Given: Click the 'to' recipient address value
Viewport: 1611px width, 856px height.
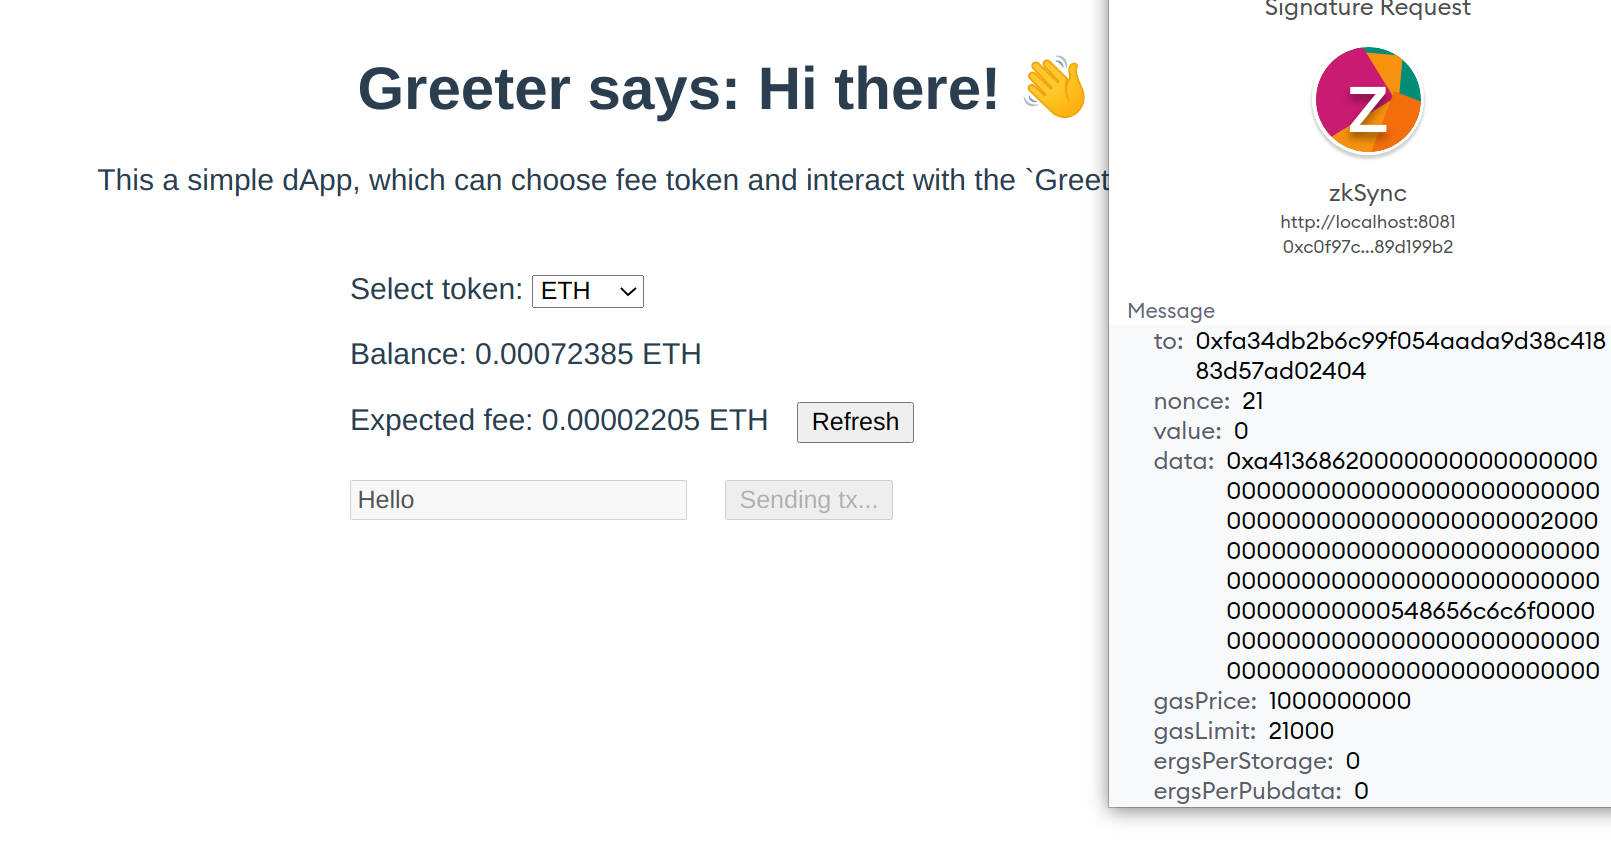Looking at the screenshot, I should coord(1399,356).
